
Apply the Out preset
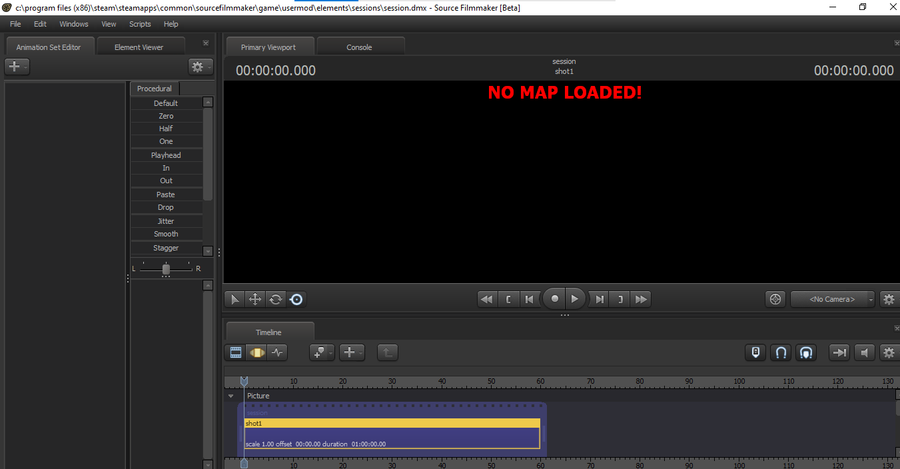click(x=166, y=181)
